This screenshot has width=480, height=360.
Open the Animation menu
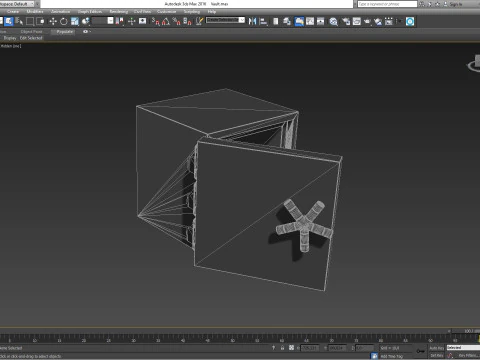tap(60, 11)
